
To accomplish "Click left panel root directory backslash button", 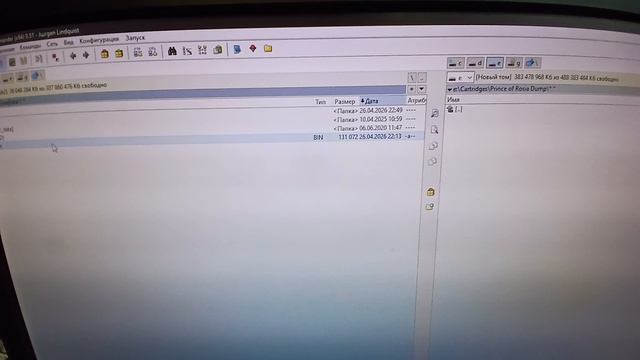I will click(412, 77).
